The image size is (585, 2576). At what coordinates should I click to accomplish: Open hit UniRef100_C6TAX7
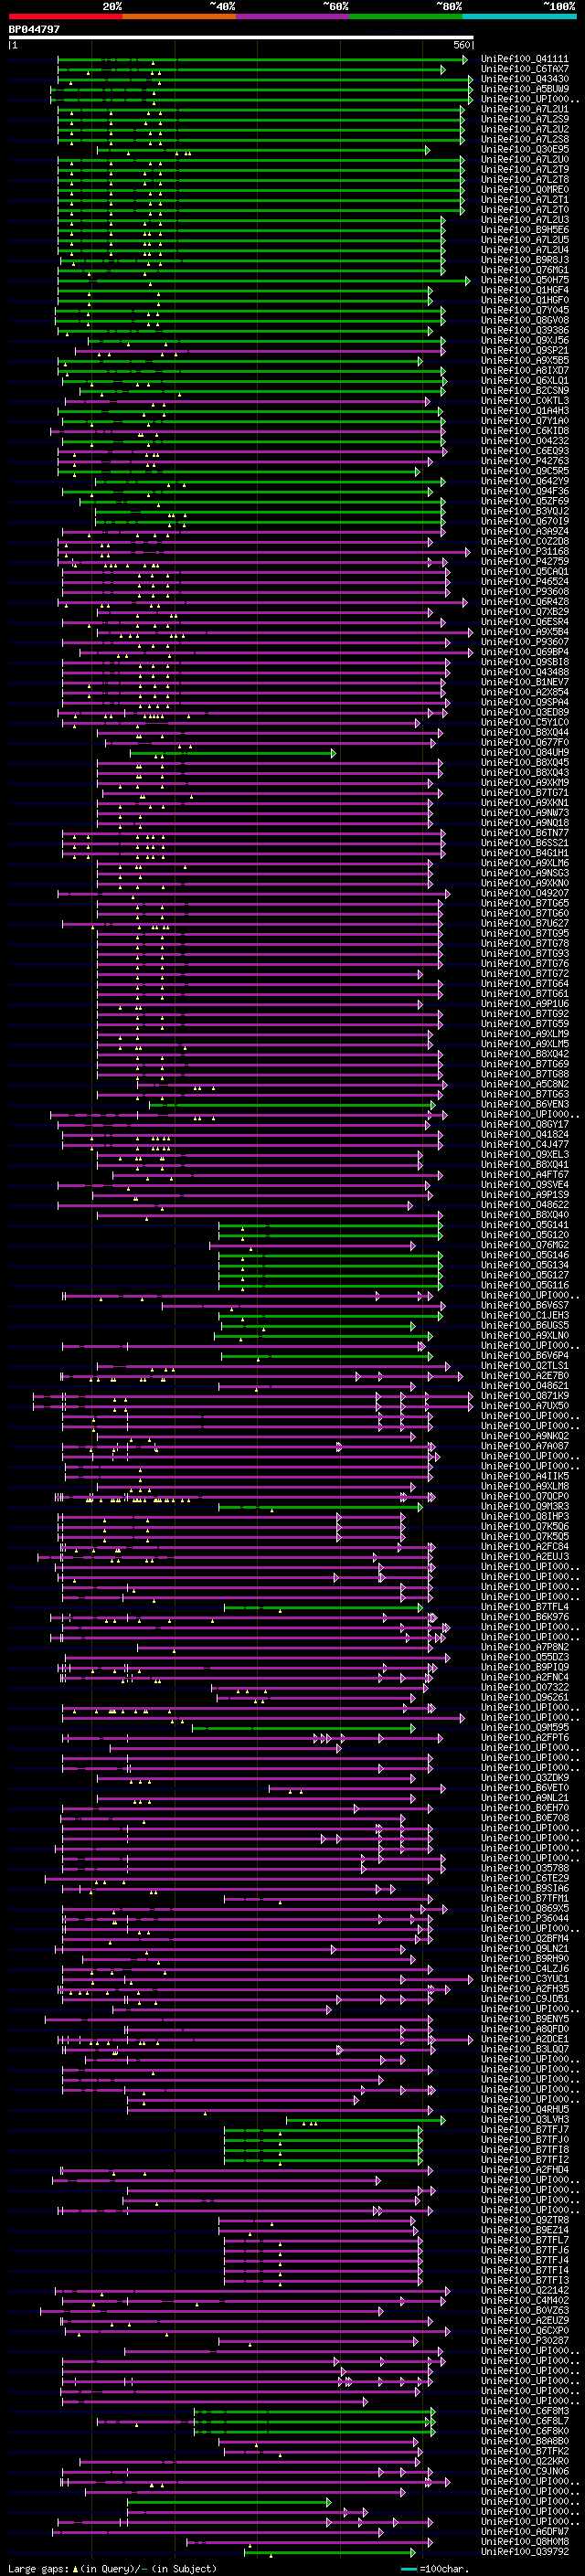[525, 69]
